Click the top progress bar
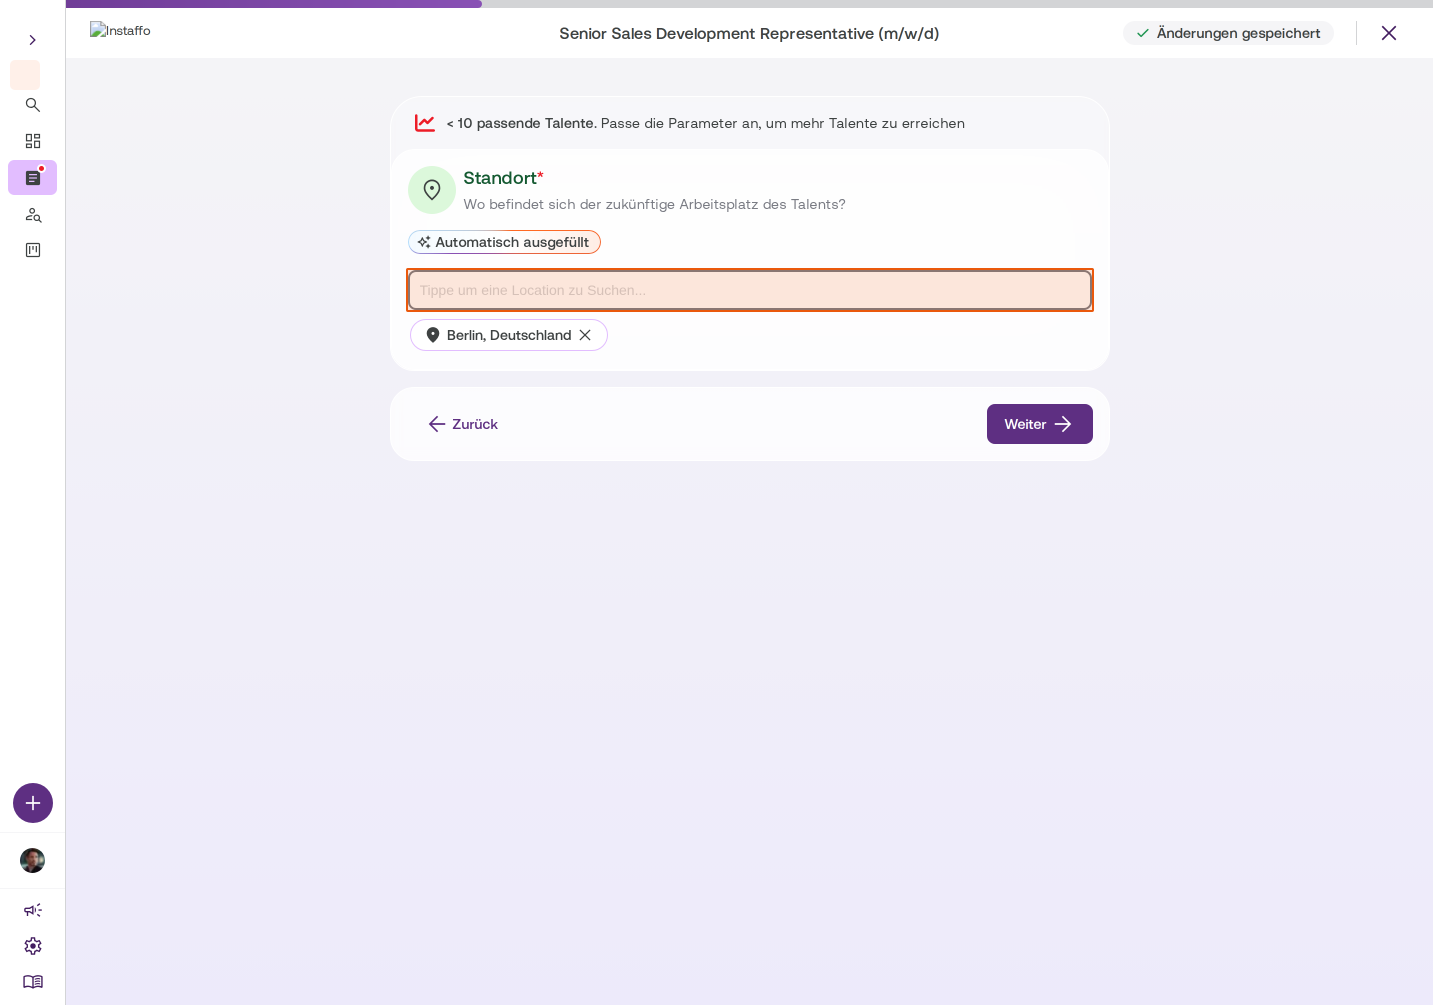The image size is (1433, 1005). click(749, 4)
